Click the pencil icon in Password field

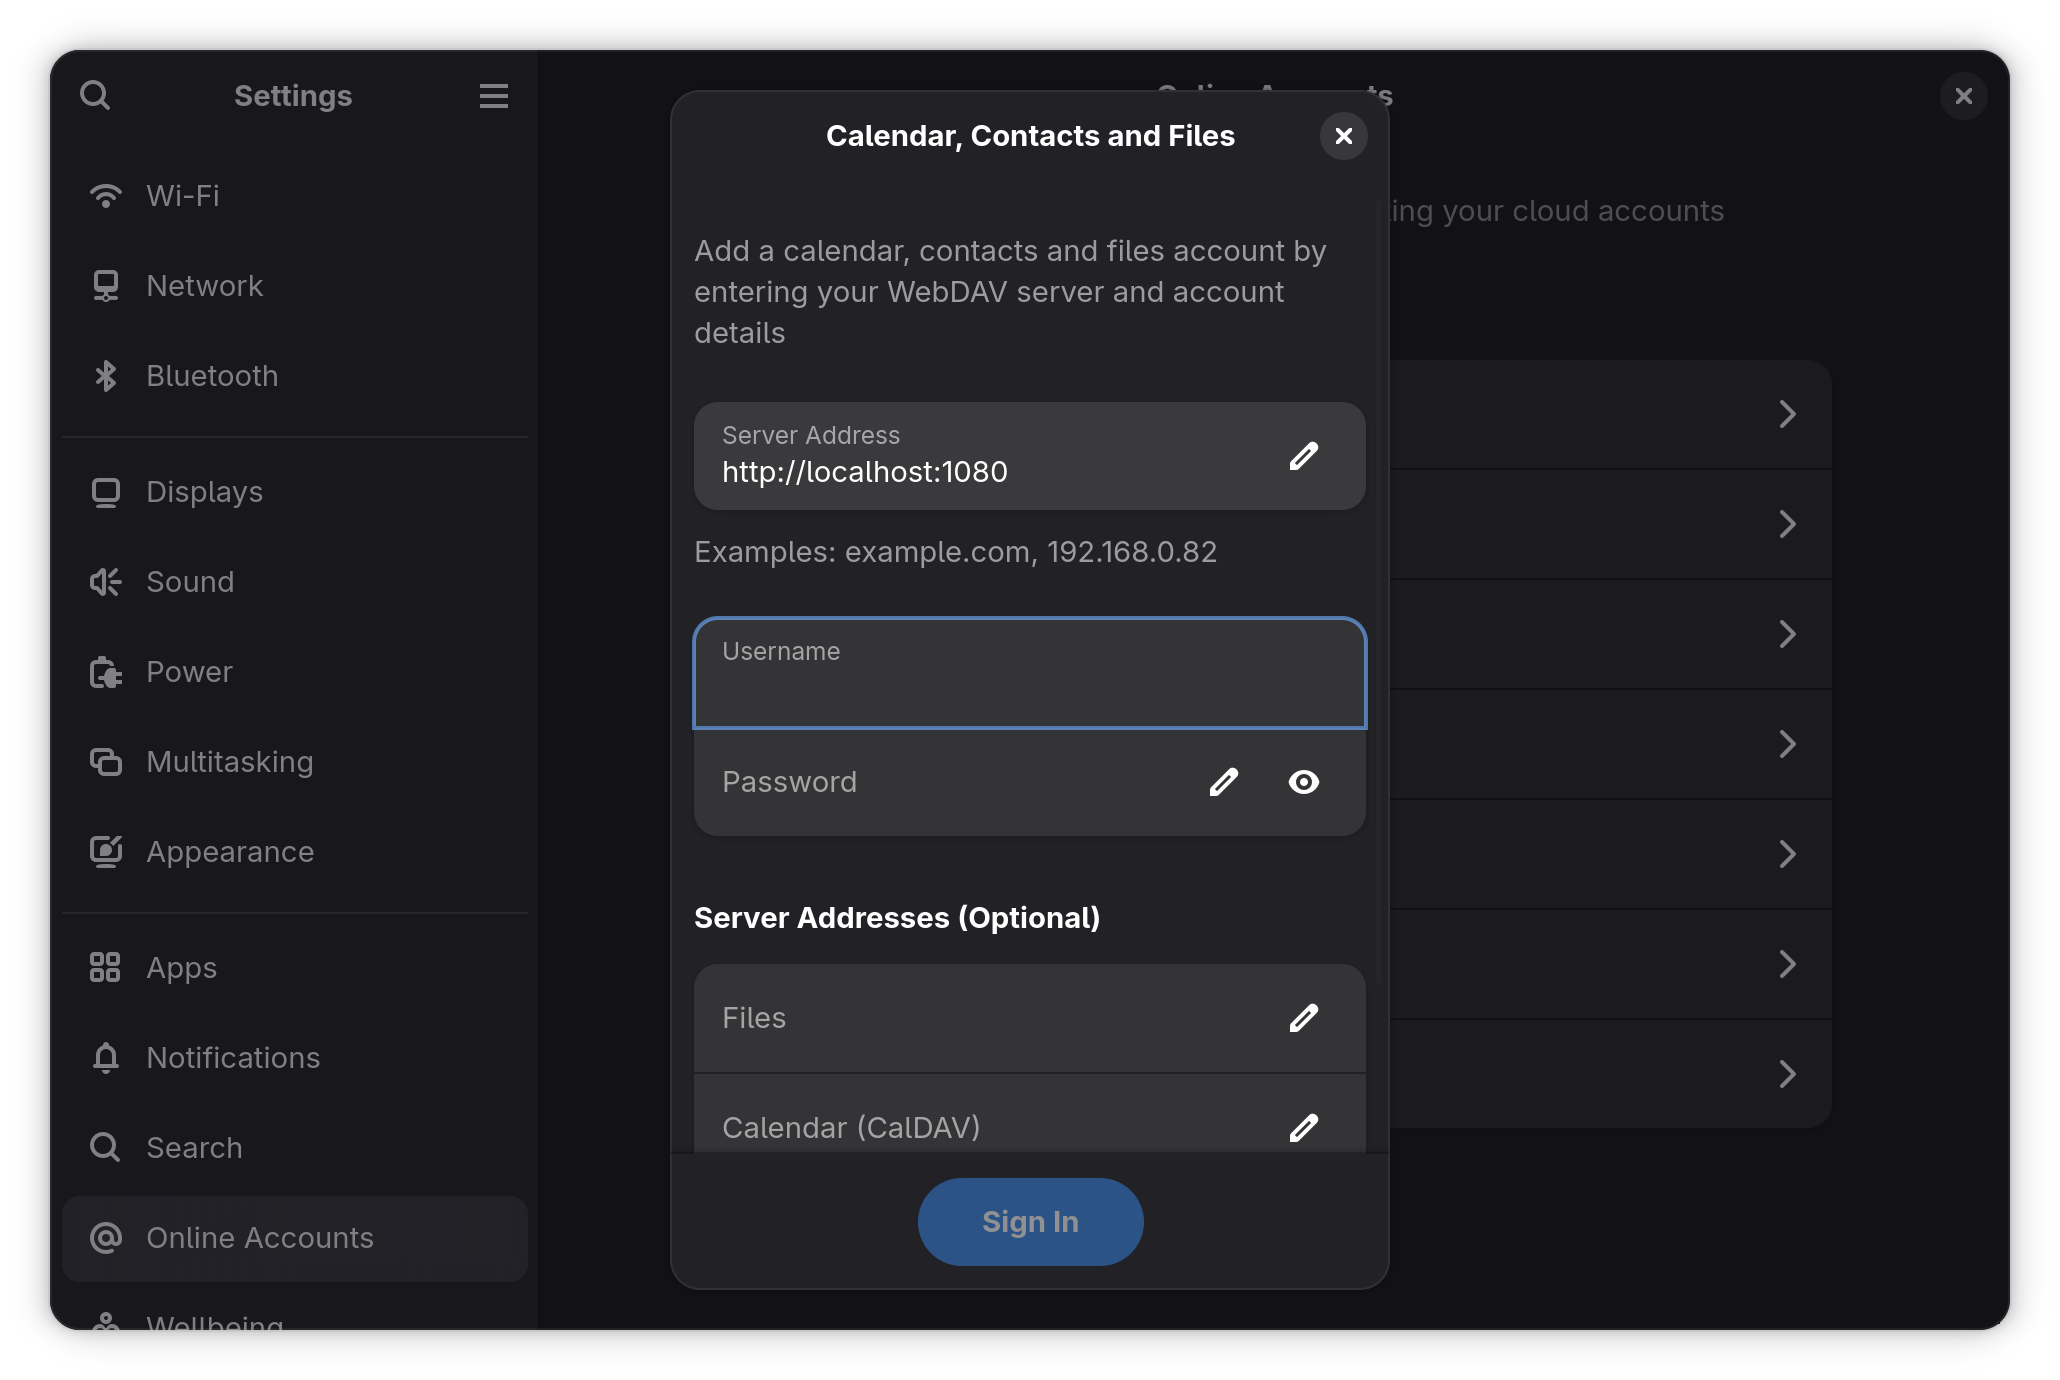[1223, 782]
